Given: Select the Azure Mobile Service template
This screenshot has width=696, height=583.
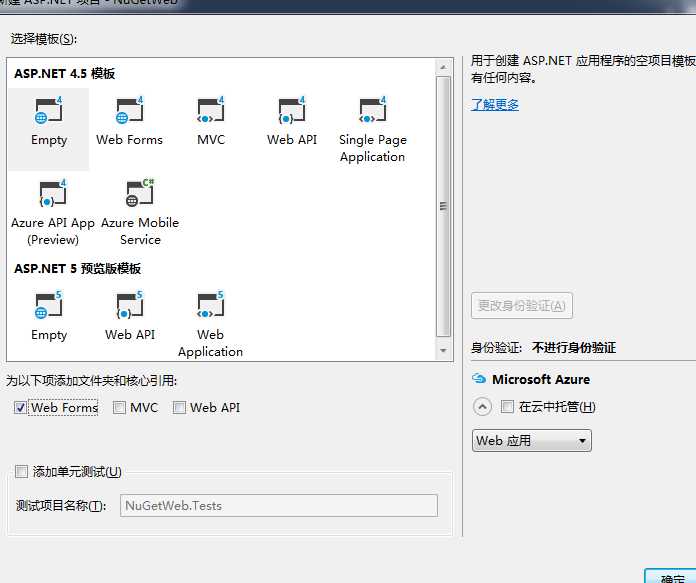Looking at the screenshot, I should (140, 213).
